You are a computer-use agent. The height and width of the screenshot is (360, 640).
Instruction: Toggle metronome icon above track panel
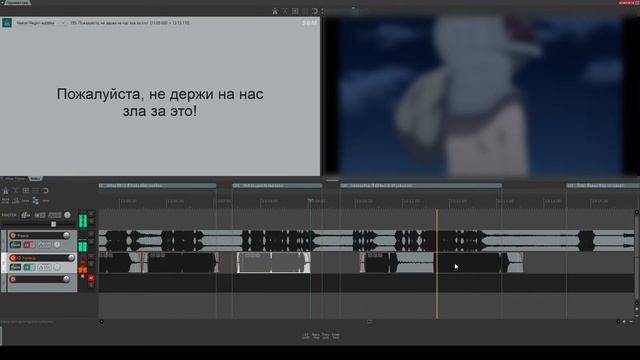[x=6, y=191]
